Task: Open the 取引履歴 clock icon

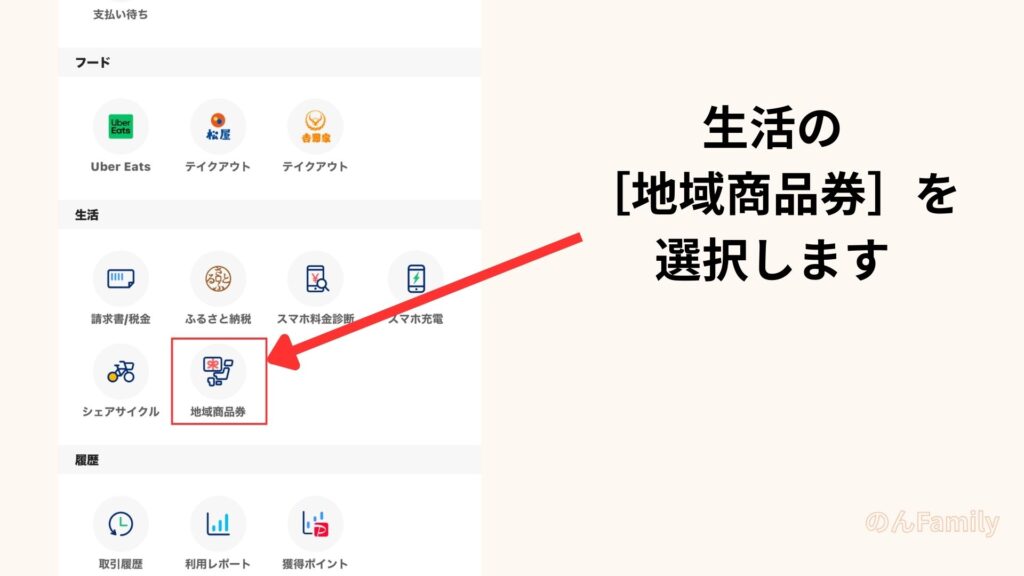Action: pos(121,524)
